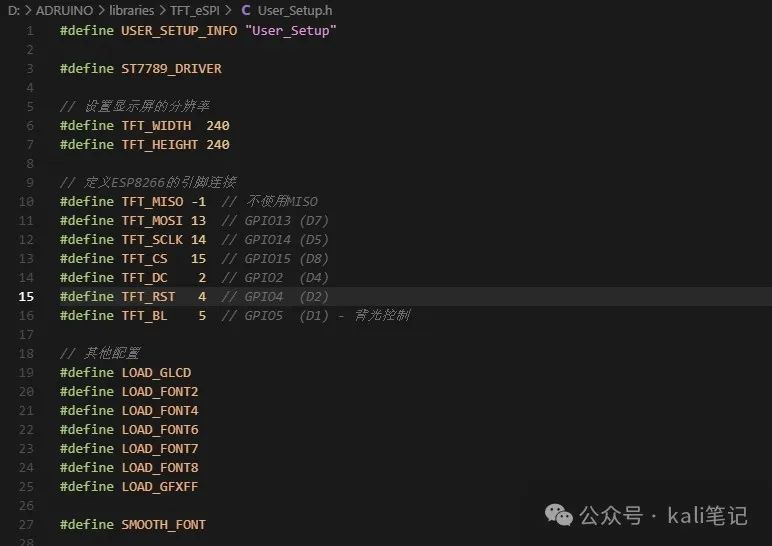Click the C file icon in breadcrumb

tap(246, 10)
